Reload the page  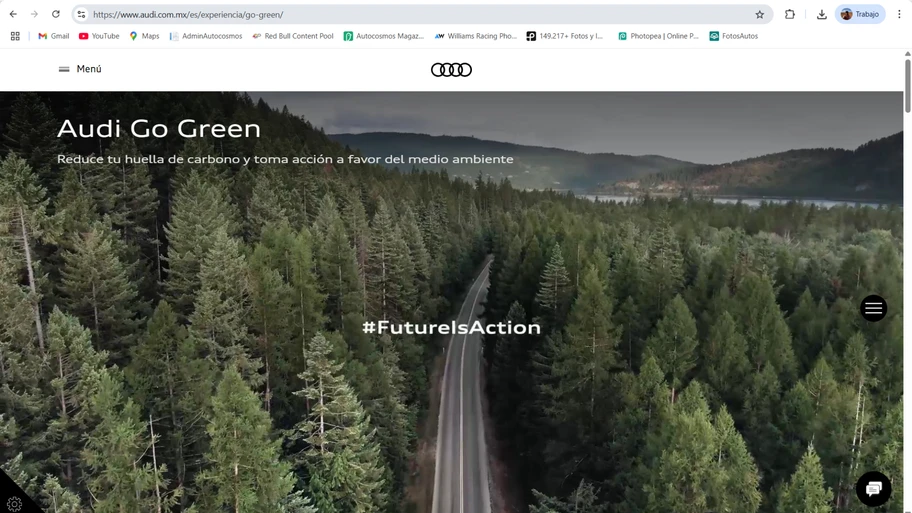pos(56,14)
